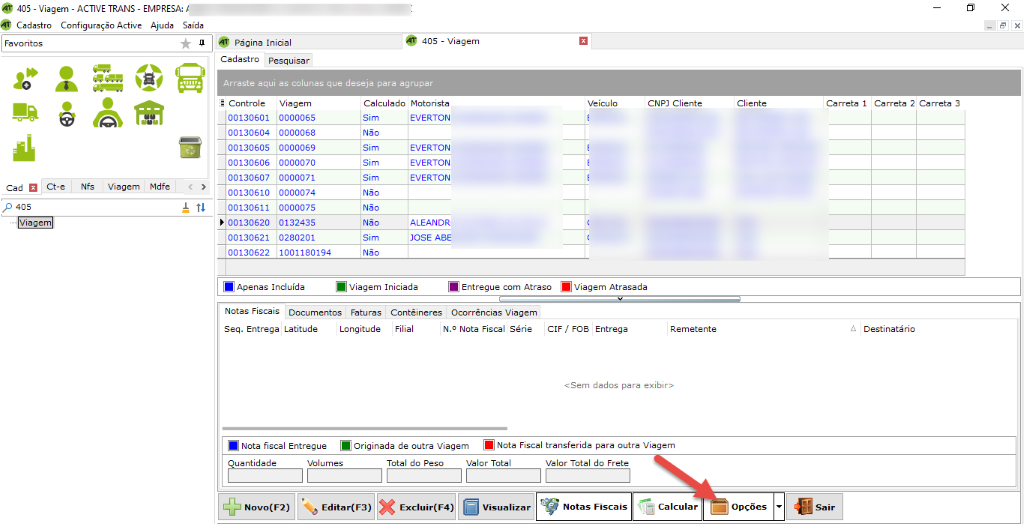Click the warehouse icon in Favoritos

click(x=149, y=113)
